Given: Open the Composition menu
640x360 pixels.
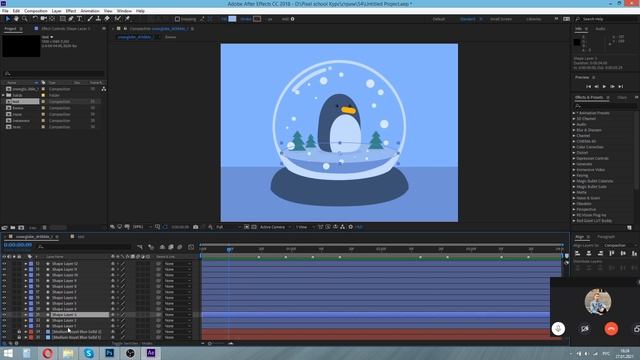Looking at the screenshot, I should click(x=36, y=11).
